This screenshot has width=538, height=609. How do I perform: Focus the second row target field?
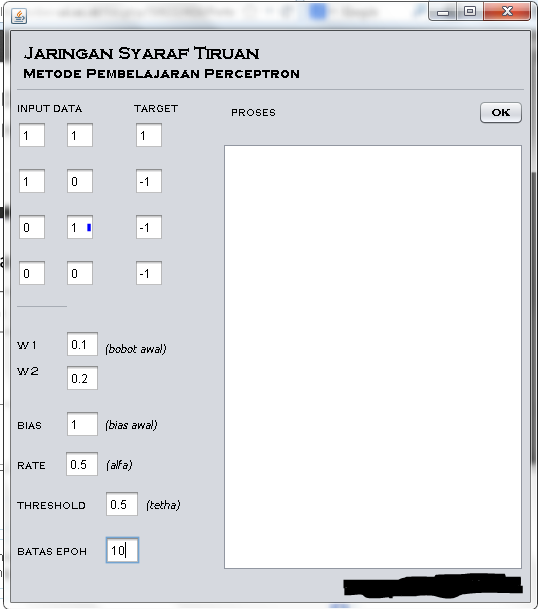[149, 181]
